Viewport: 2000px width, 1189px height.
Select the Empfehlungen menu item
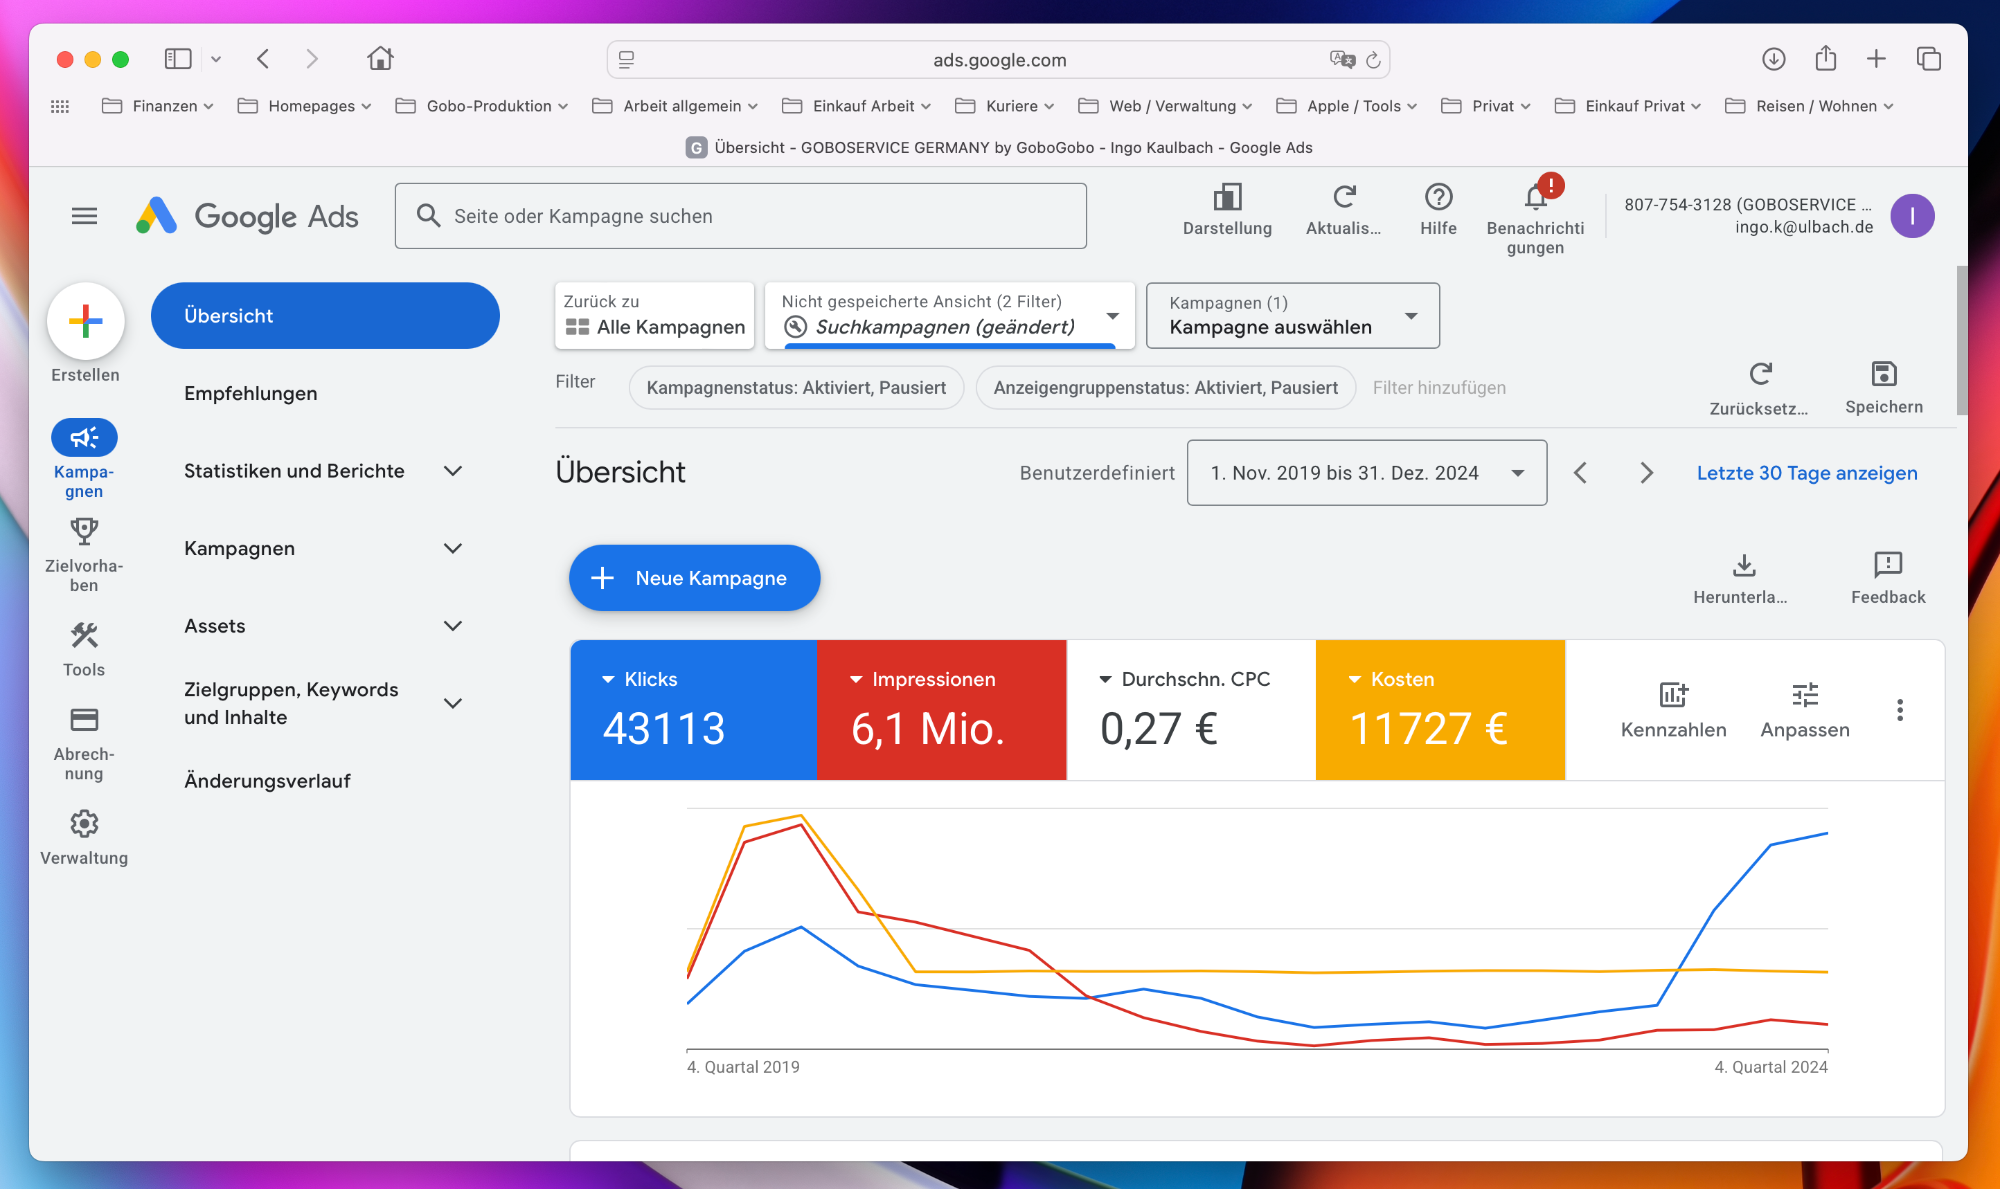[251, 394]
